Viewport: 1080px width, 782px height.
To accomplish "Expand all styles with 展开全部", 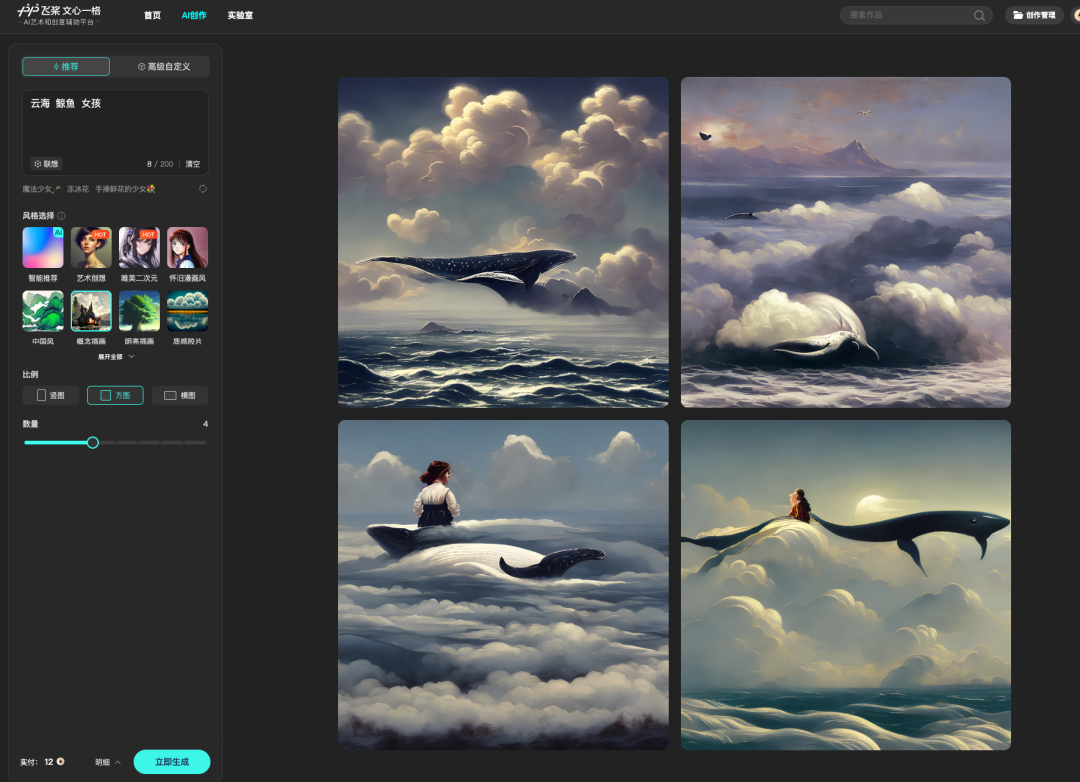I will coord(115,357).
